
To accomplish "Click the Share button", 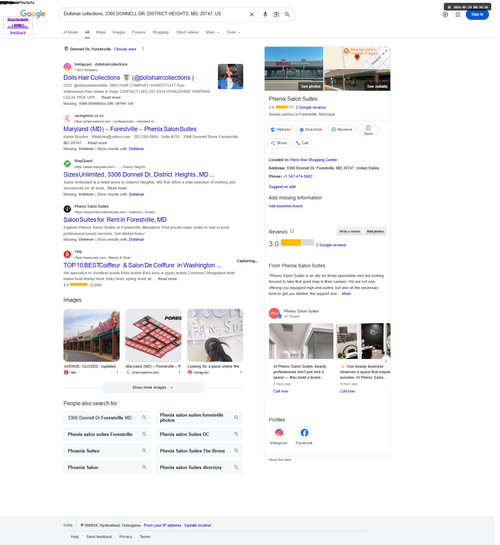I will point(279,143).
